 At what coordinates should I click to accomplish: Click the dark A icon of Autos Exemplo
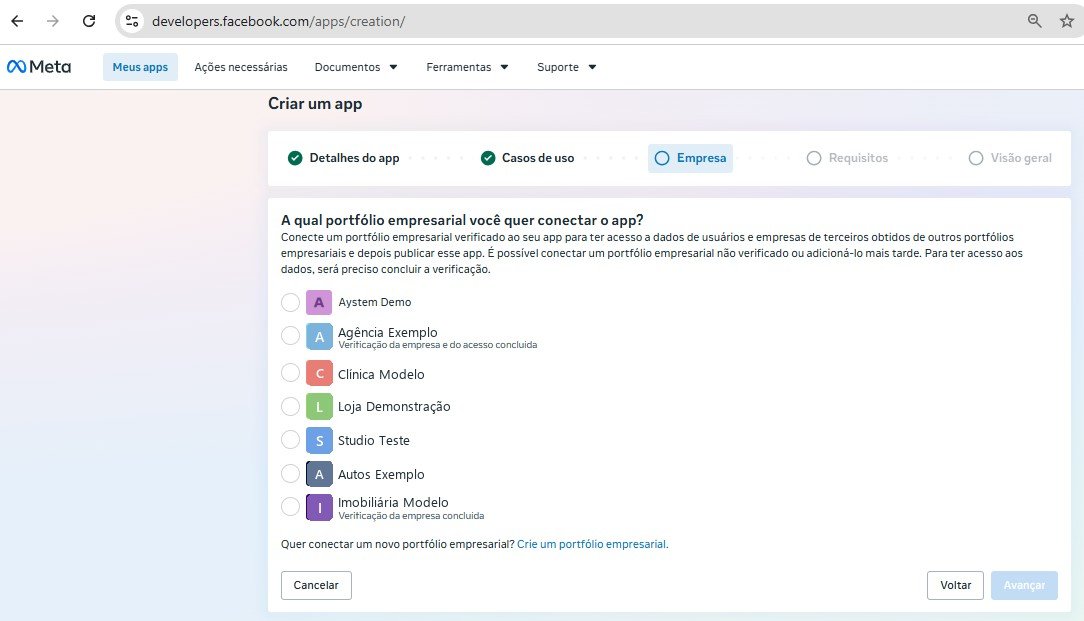(x=319, y=474)
